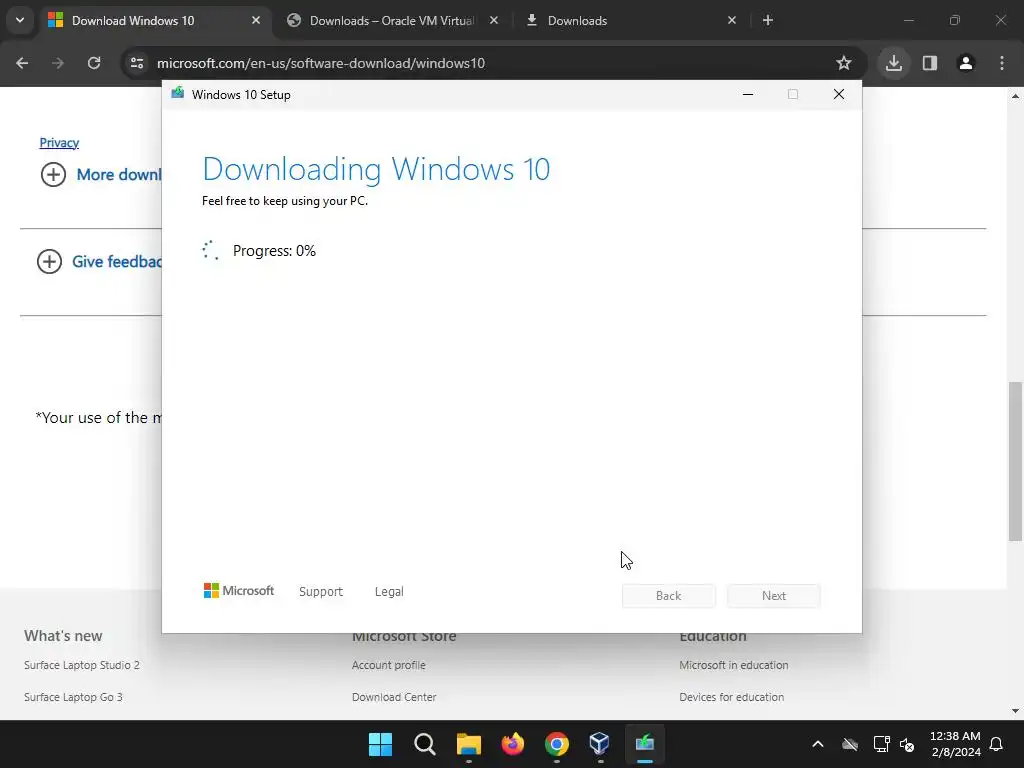
Task: Click the Windows 10 Setup title icon
Action: (x=178, y=94)
